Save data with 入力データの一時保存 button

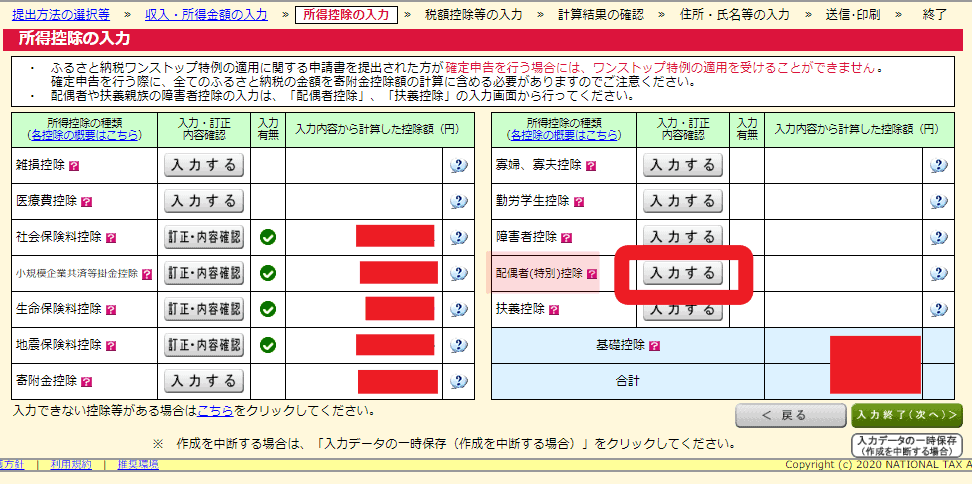point(907,446)
